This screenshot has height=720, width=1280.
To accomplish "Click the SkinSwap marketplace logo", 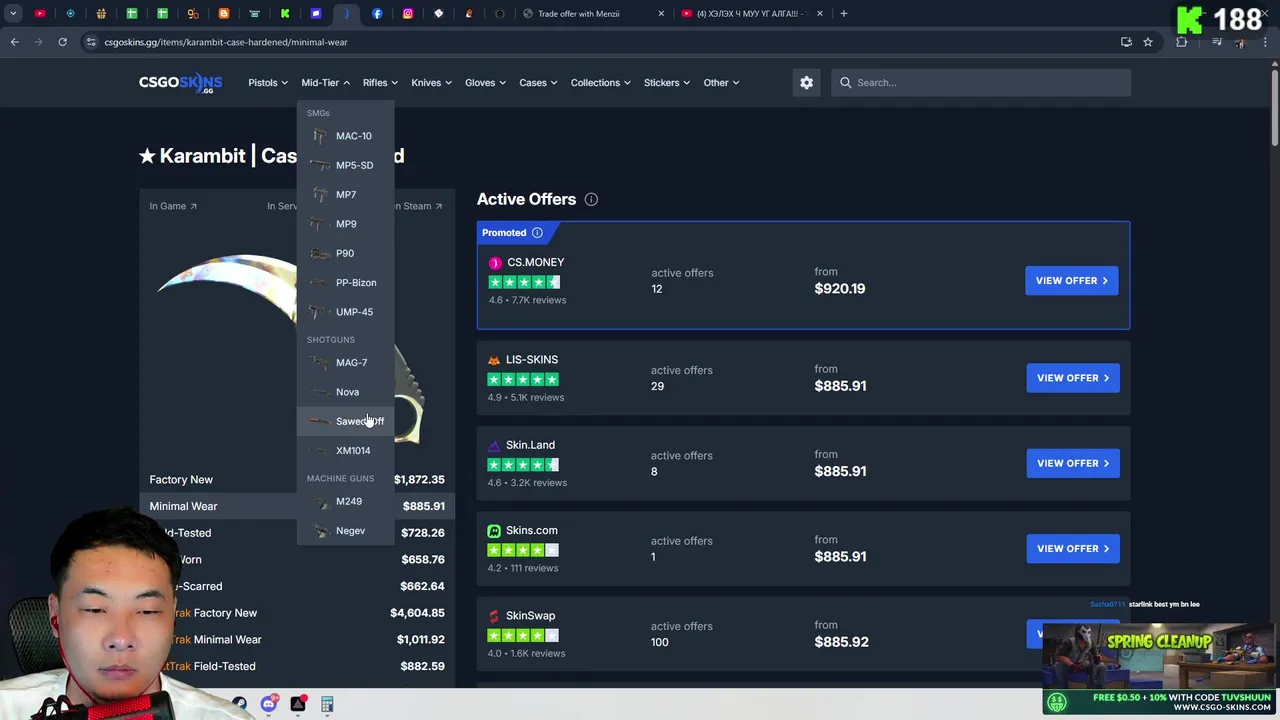I will click(x=494, y=616).
